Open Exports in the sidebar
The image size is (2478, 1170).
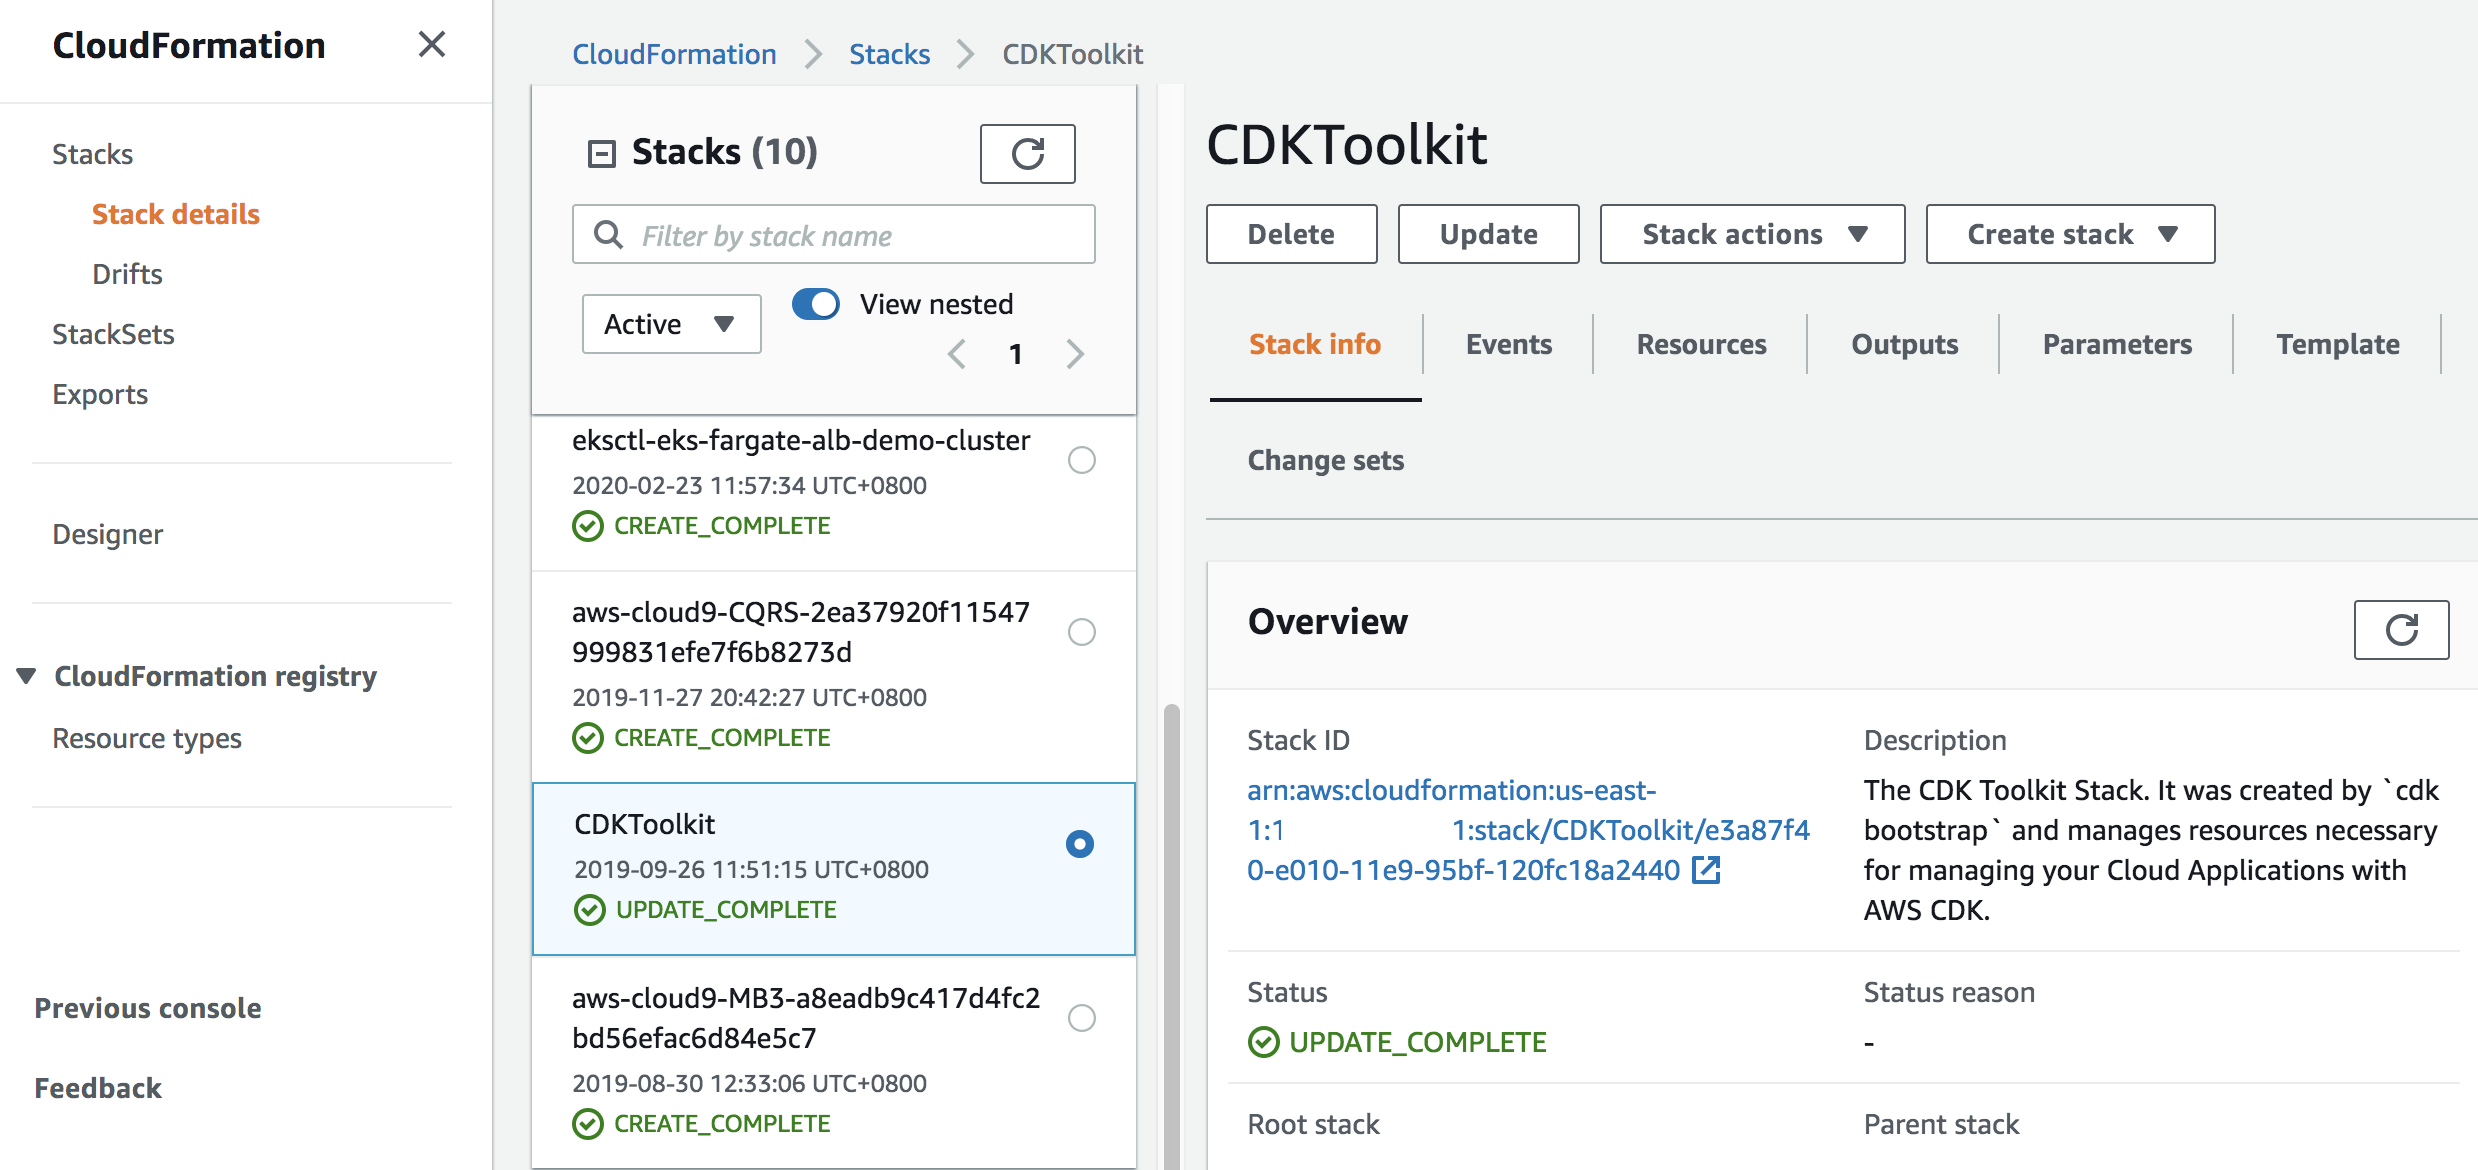[x=100, y=394]
